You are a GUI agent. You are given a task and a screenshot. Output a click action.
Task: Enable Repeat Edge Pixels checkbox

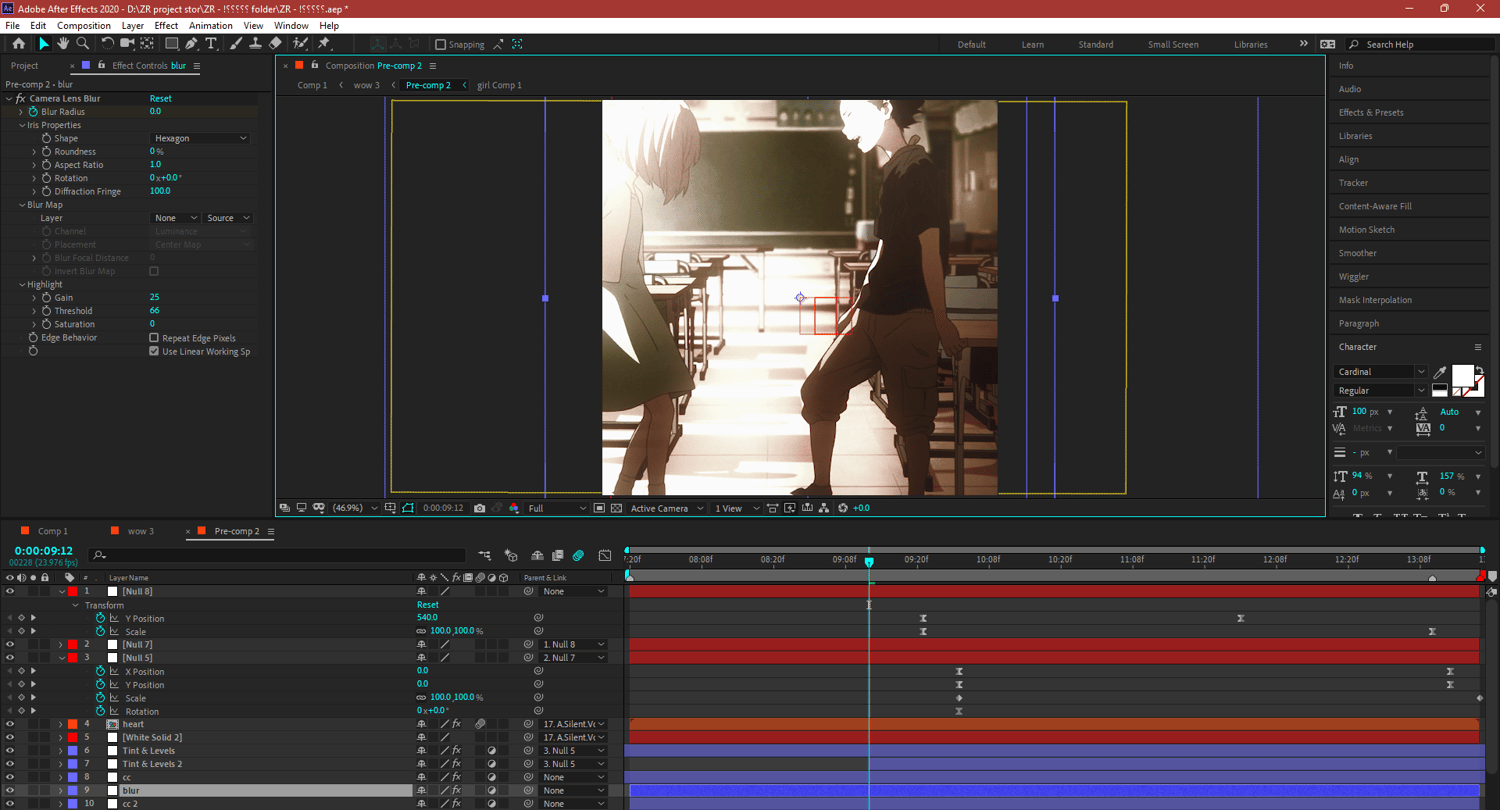pyautogui.click(x=154, y=338)
